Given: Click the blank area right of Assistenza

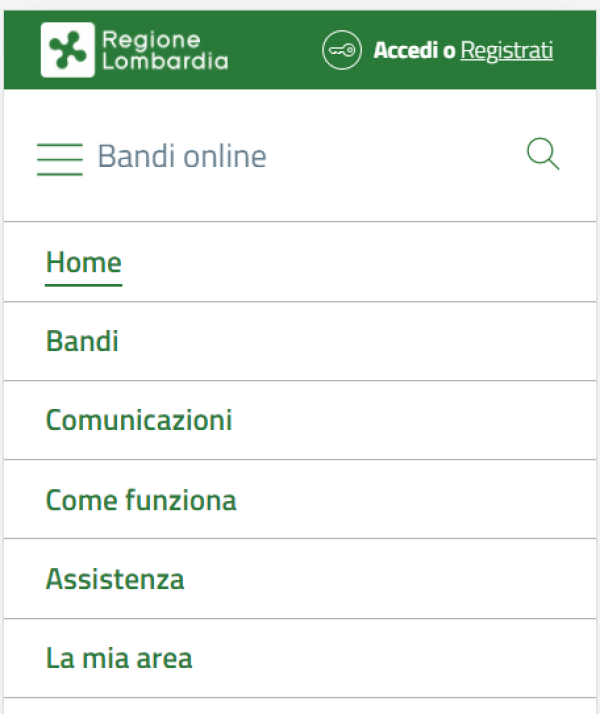Looking at the screenshot, I should [x=400, y=579].
